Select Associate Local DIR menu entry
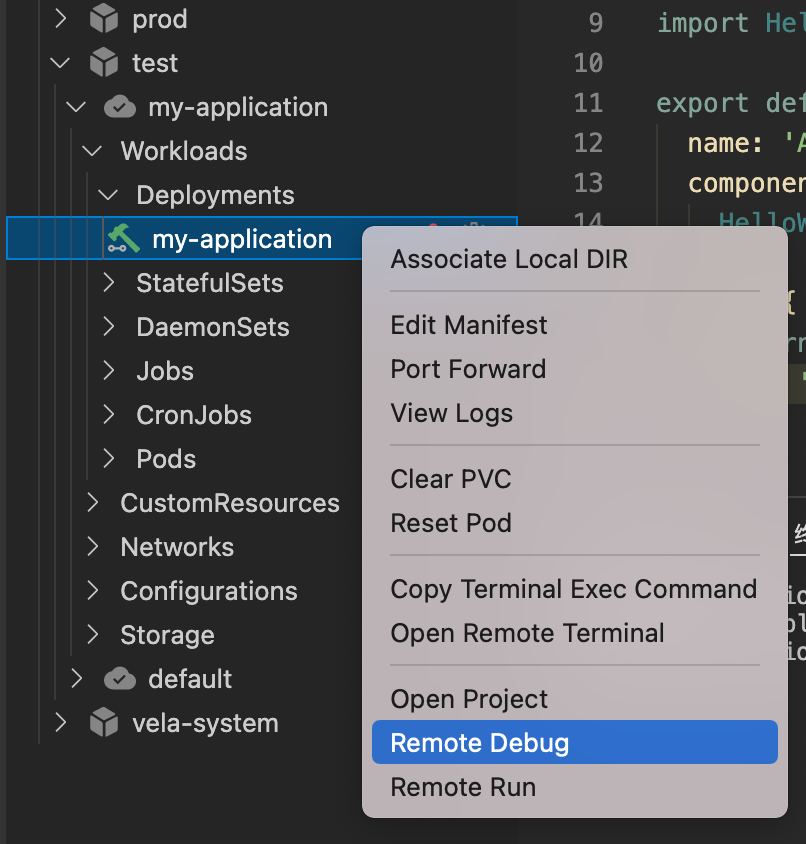 tap(509, 259)
